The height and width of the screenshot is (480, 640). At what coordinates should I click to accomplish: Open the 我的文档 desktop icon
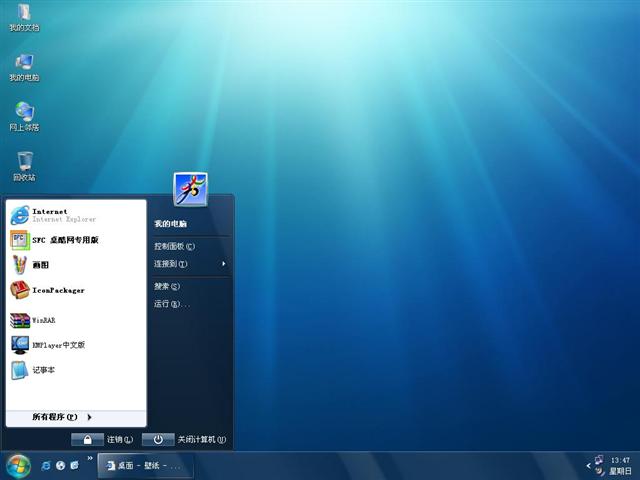[24, 18]
